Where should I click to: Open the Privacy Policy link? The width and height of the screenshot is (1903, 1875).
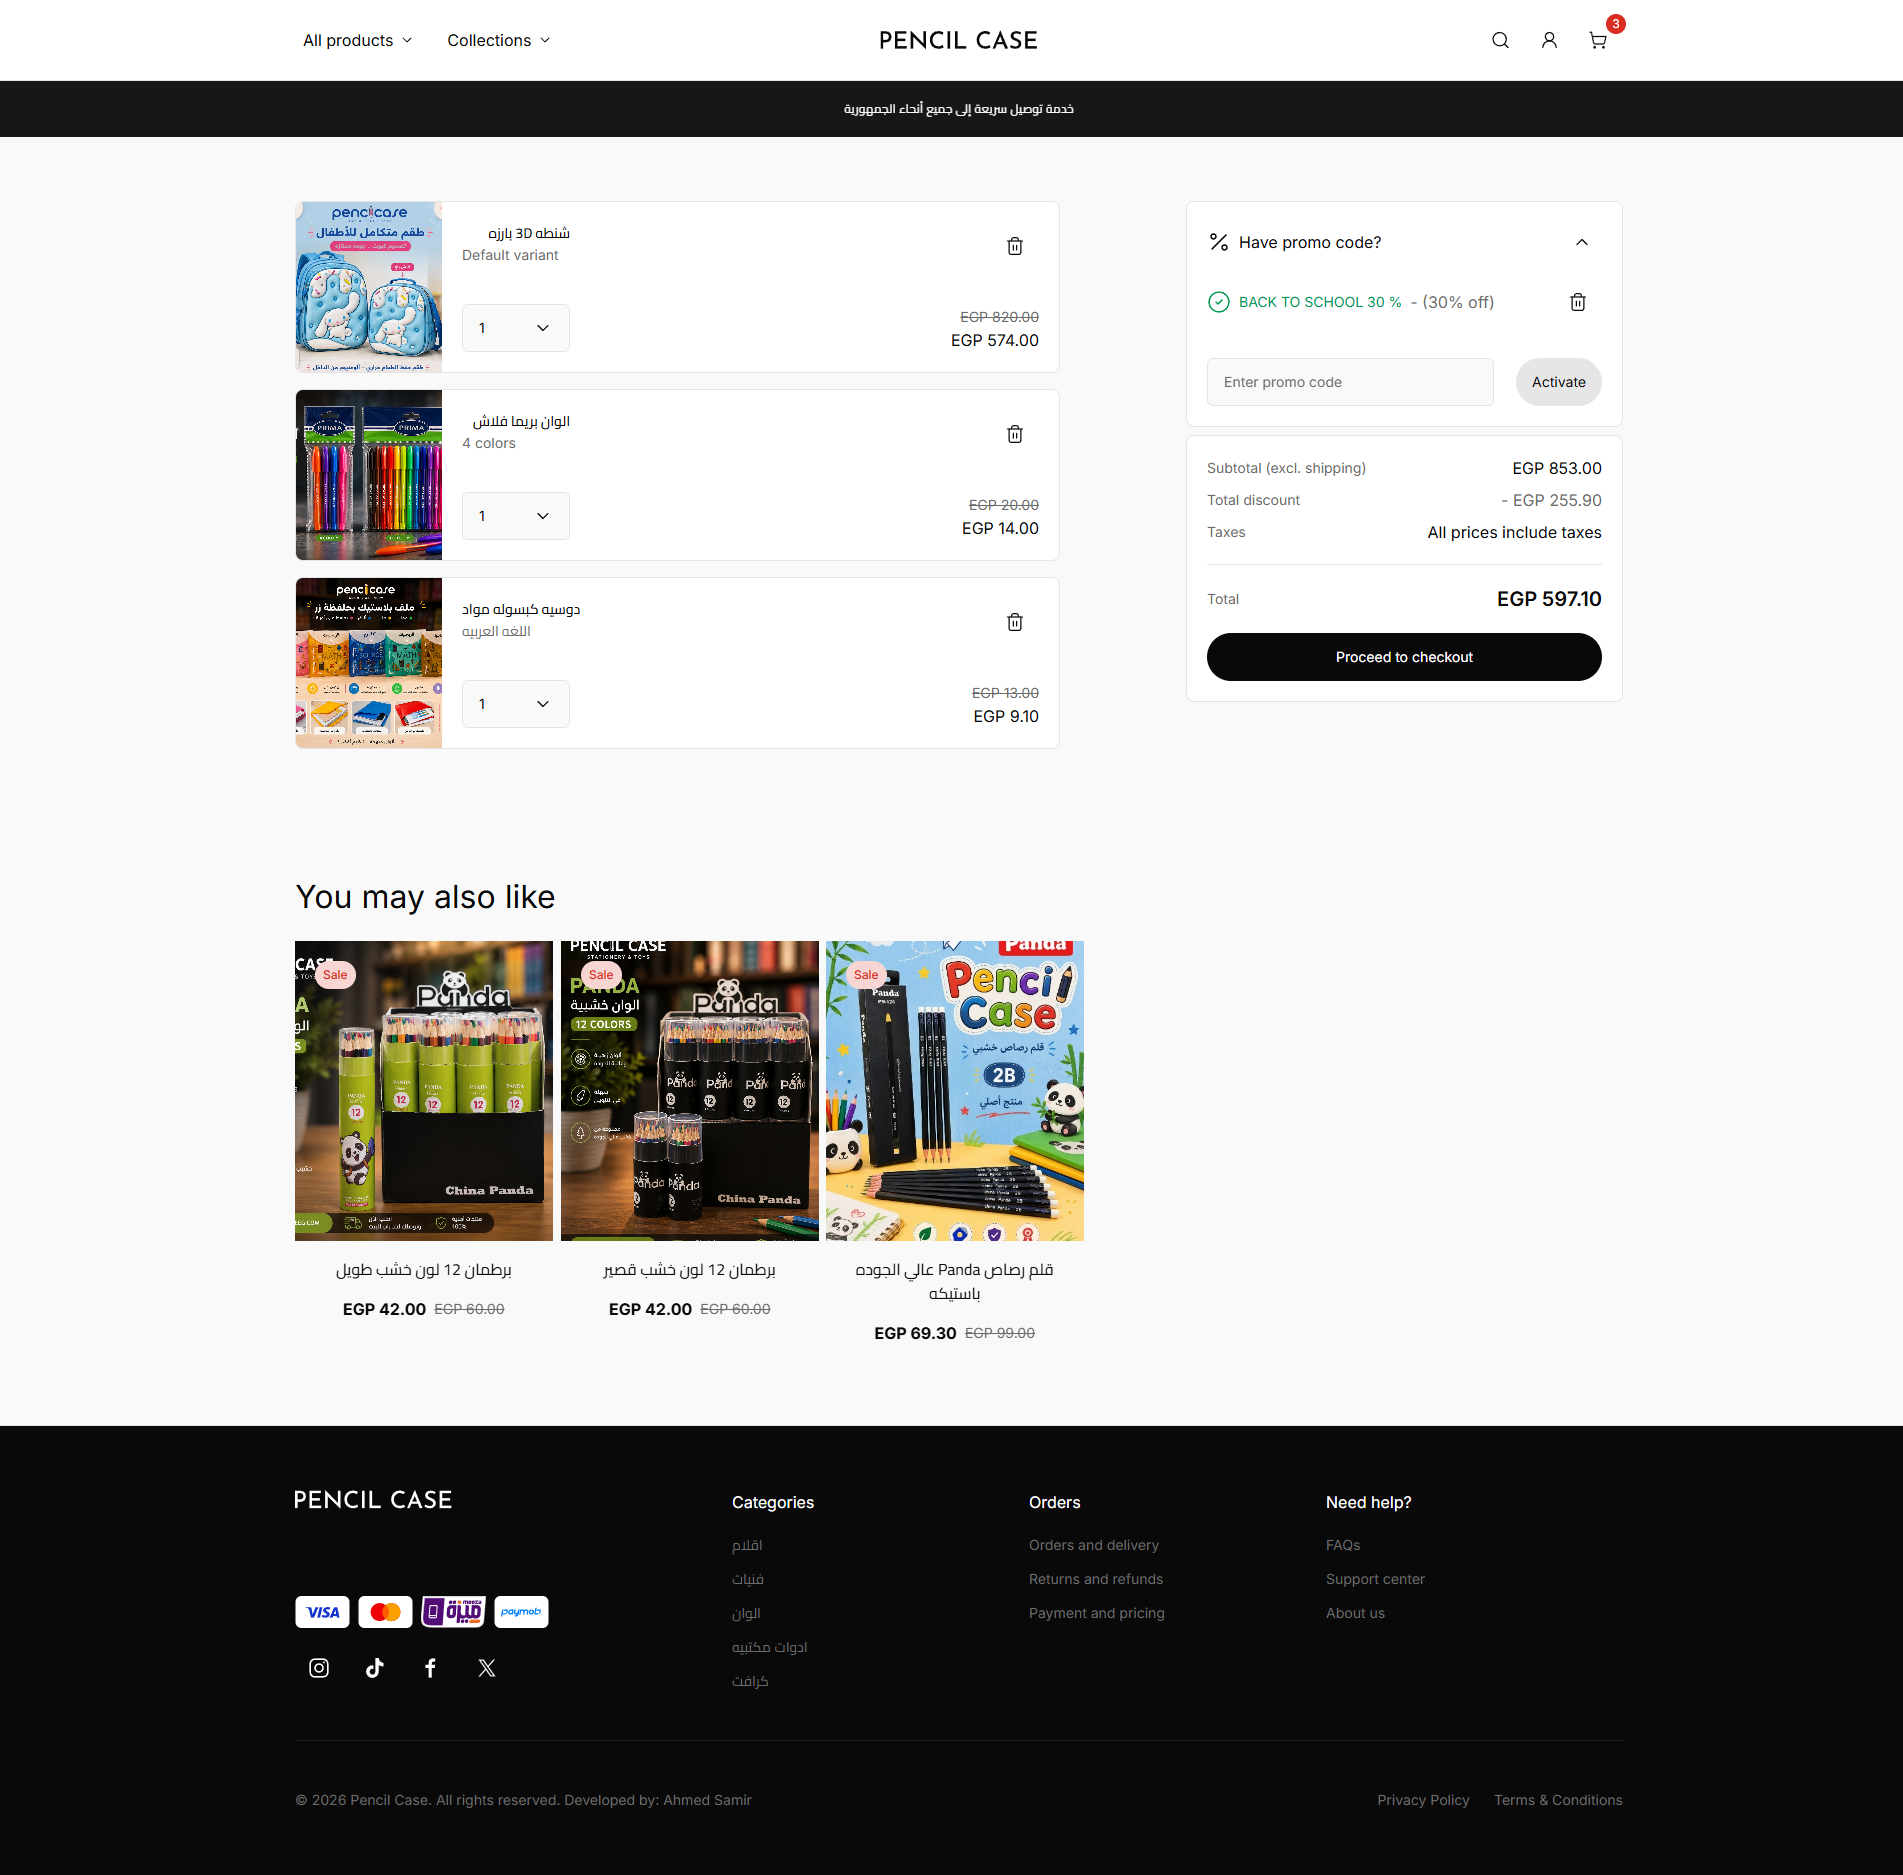[1423, 1800]
